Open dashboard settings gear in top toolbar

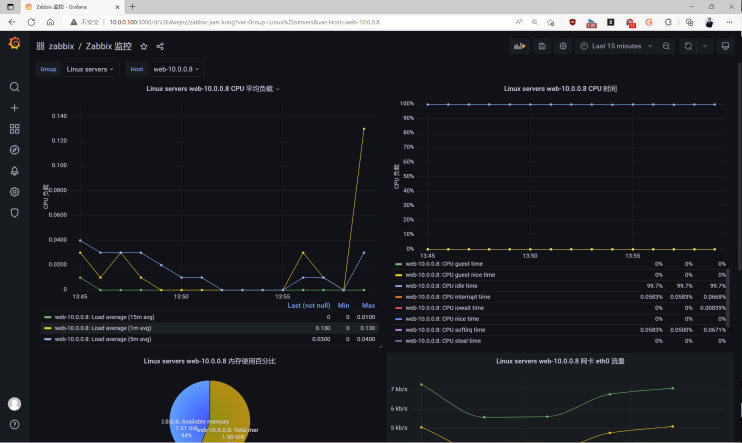point(563,46)
